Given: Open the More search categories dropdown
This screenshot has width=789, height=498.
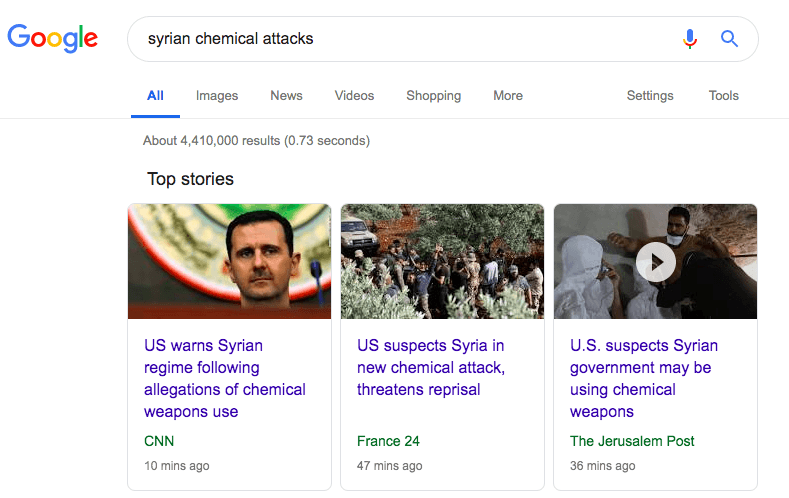Looking at the screenshot, I should [x=508, y=96].
